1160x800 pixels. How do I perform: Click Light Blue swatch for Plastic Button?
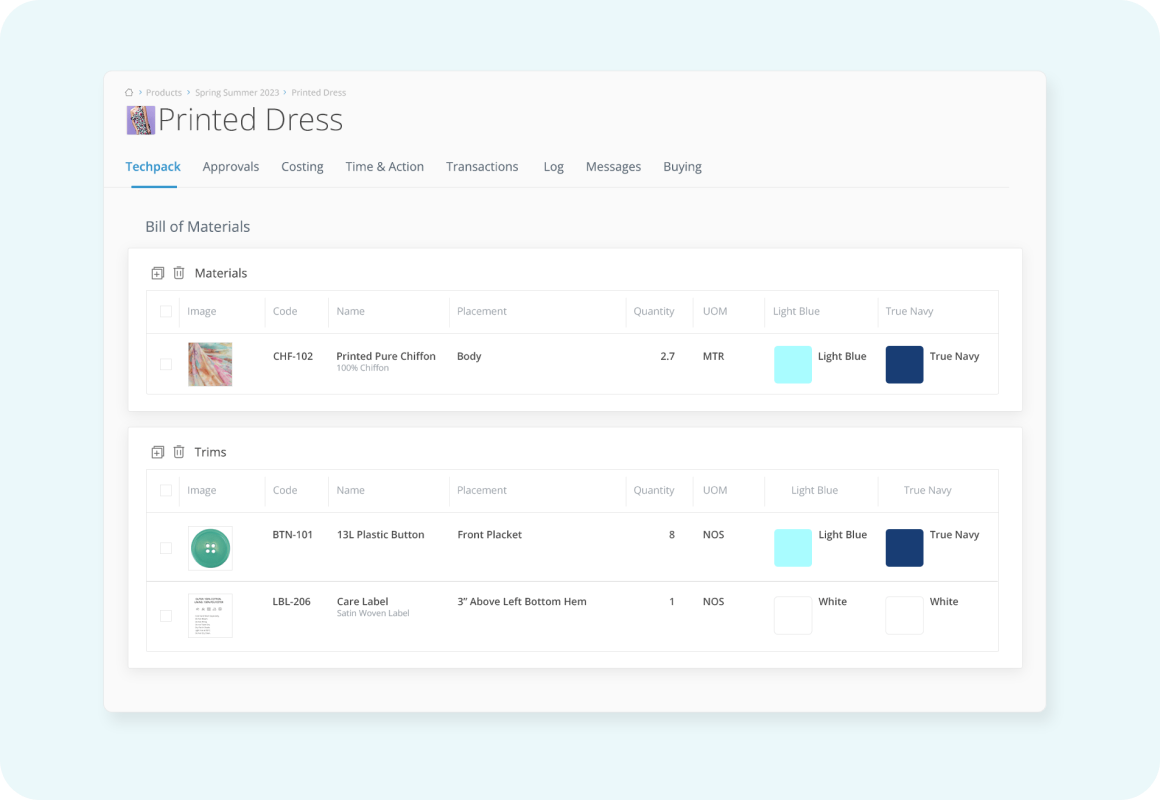pyautogui.click(x=793, y=548)
